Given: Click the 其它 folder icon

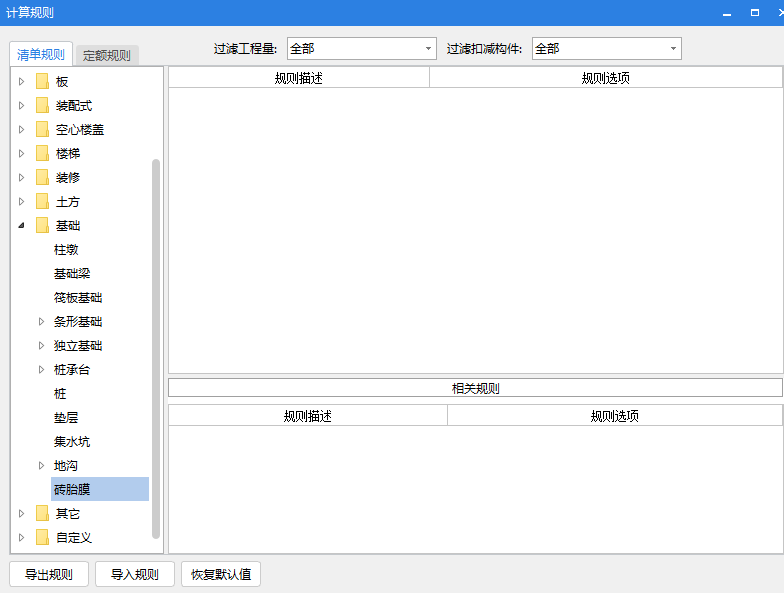Looking at the screenshot, I should [42, 514].
